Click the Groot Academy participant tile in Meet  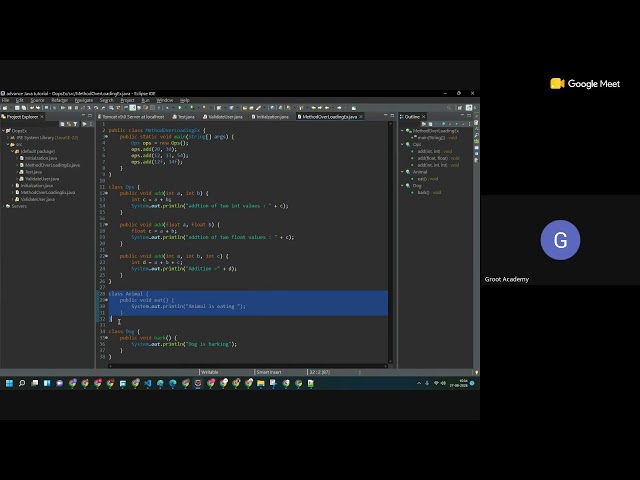[560, 240]
